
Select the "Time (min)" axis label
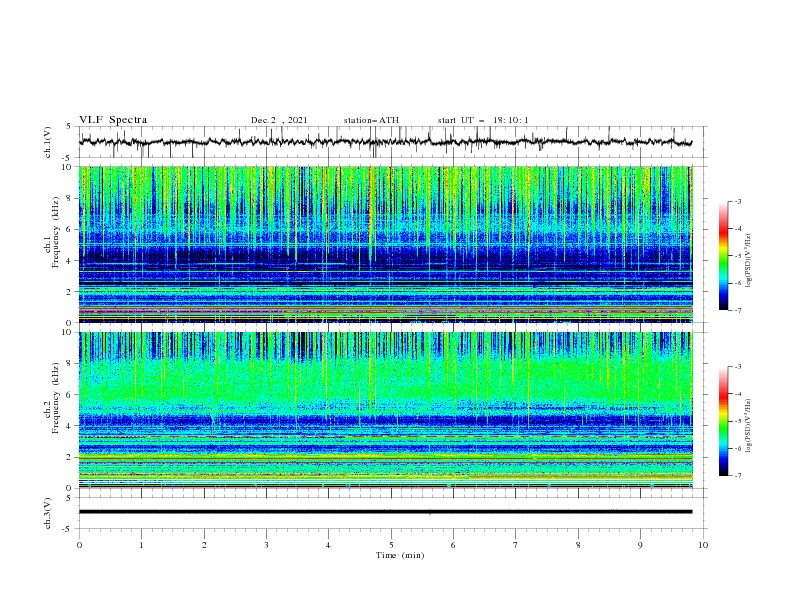400,555
